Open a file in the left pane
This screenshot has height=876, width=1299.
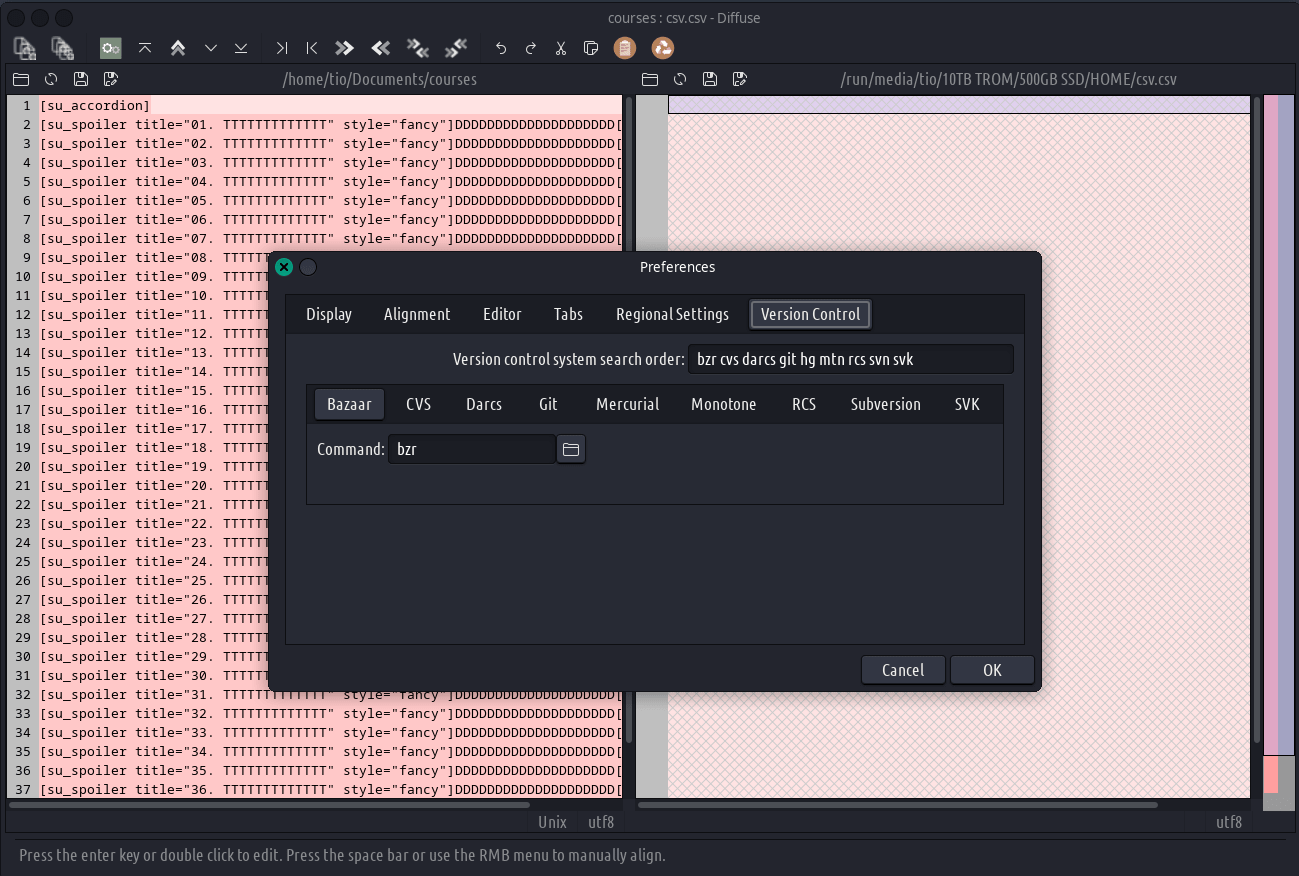coord(20,79)
